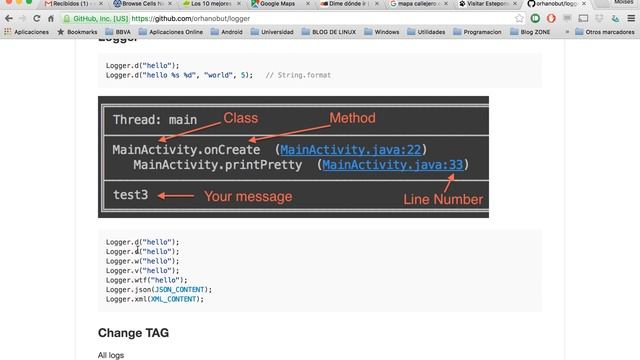Click the Moises profile button
This screenshot has height=360, width=640.
[623, 2]
